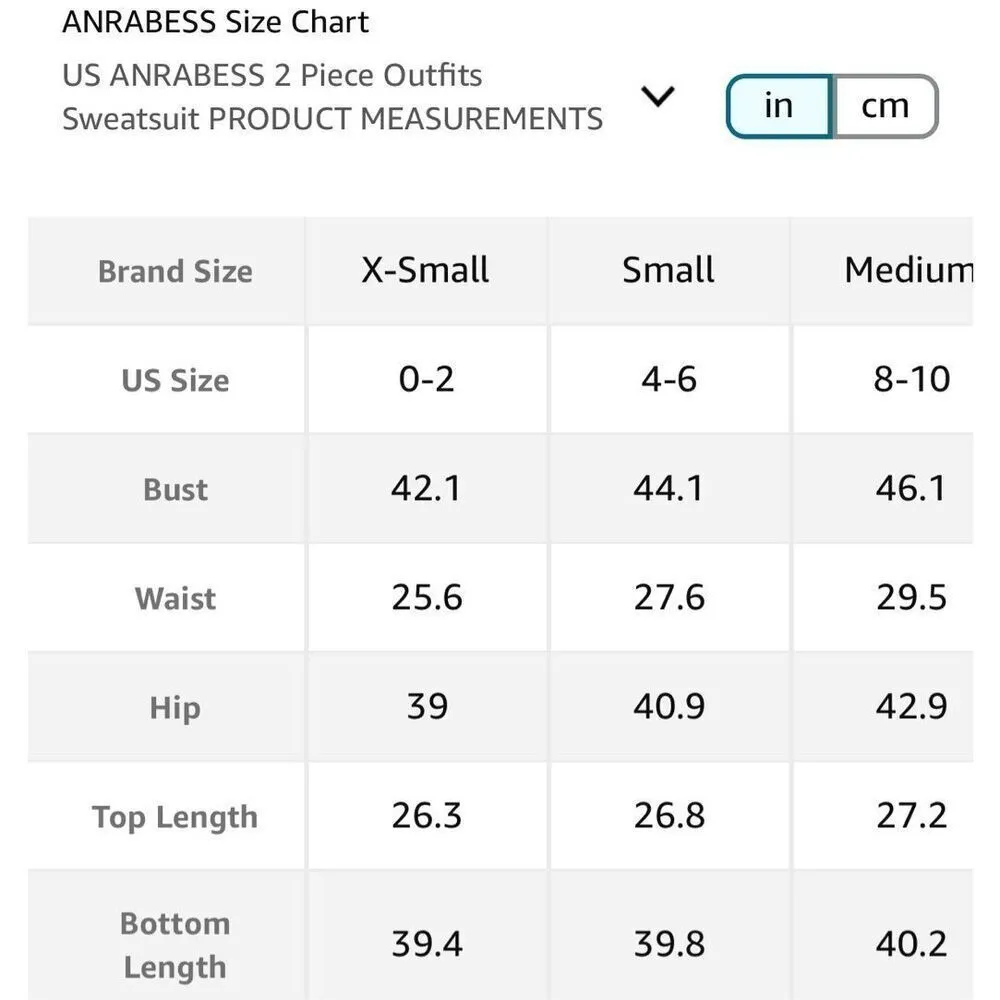Click the ANRABESS Size Chart heading
1000x1000 pixels.
pos(215,22)
